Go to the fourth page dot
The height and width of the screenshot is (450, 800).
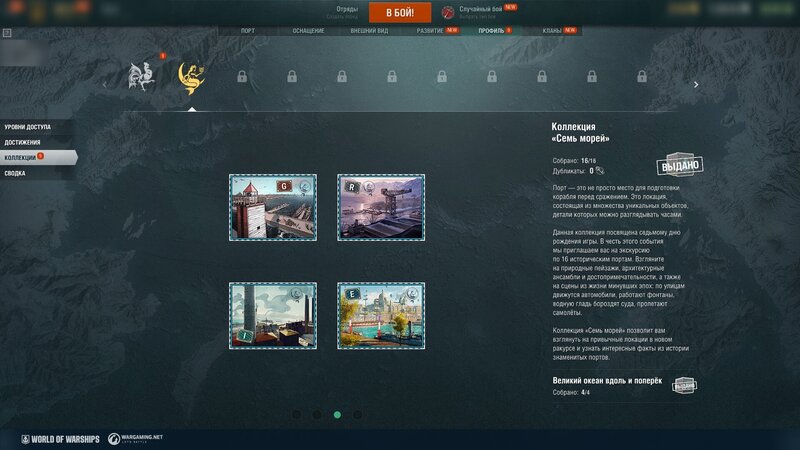click(358, 415)
